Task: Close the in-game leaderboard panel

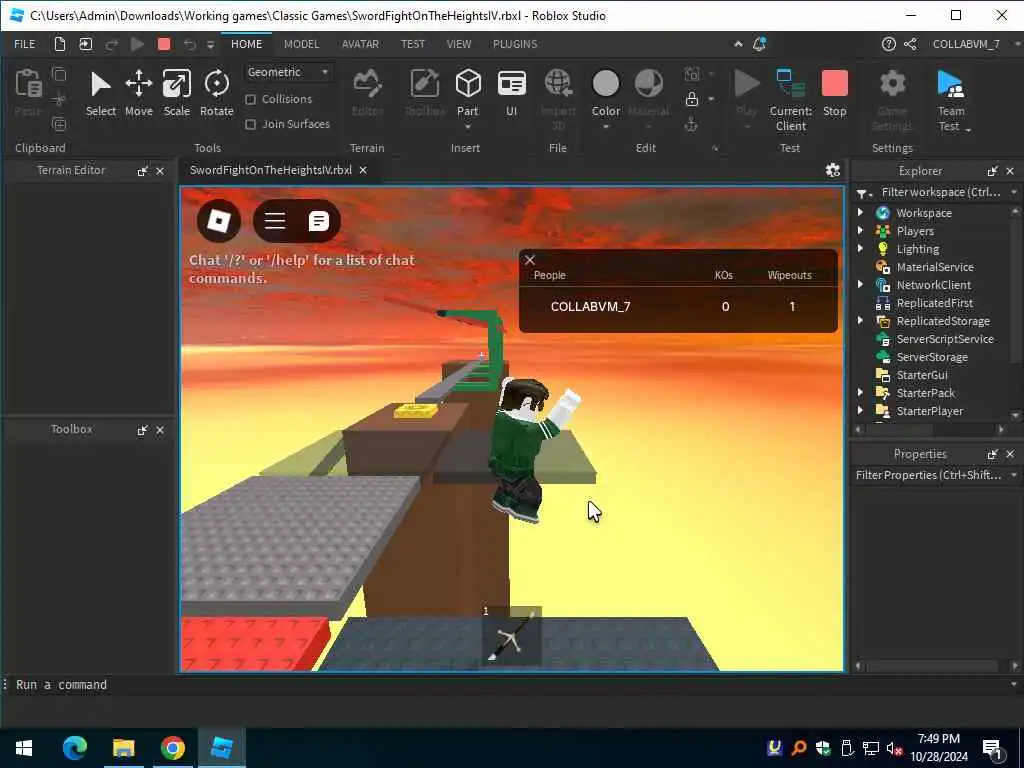Action: point(530,259)
